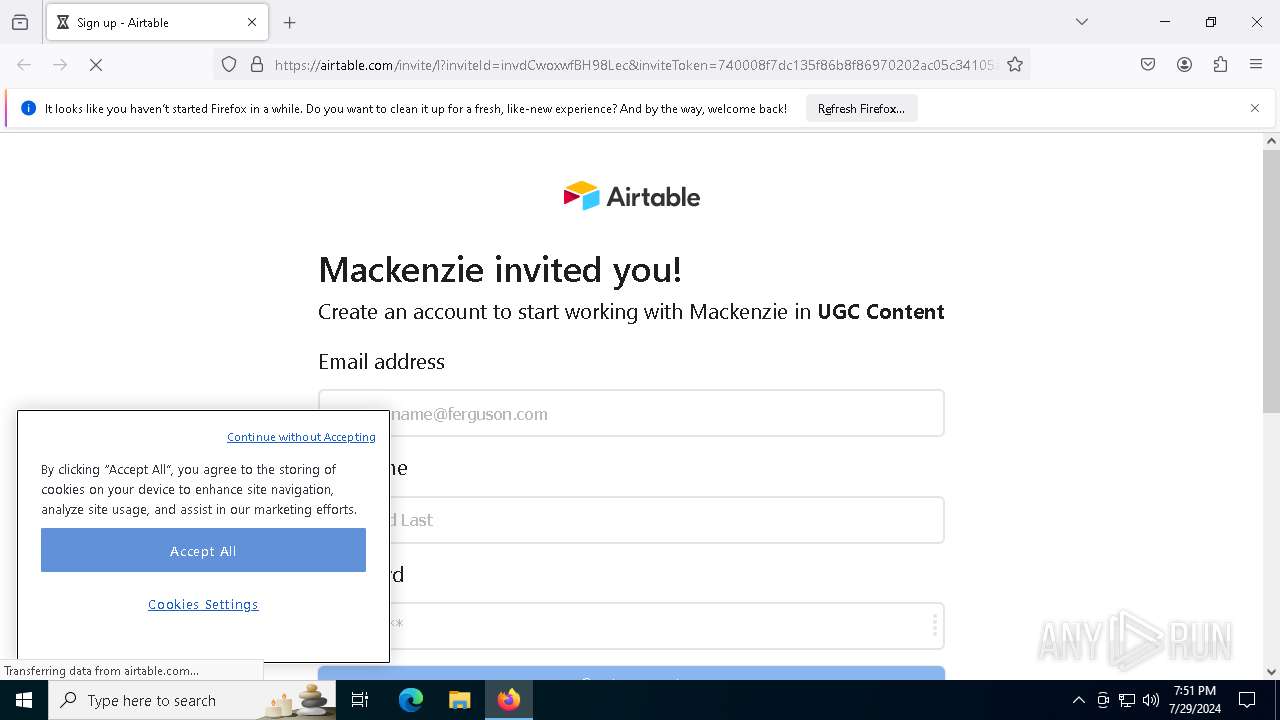Minimize the Firefox window
Screen dimensions: 1280x720
point(1165,22)
